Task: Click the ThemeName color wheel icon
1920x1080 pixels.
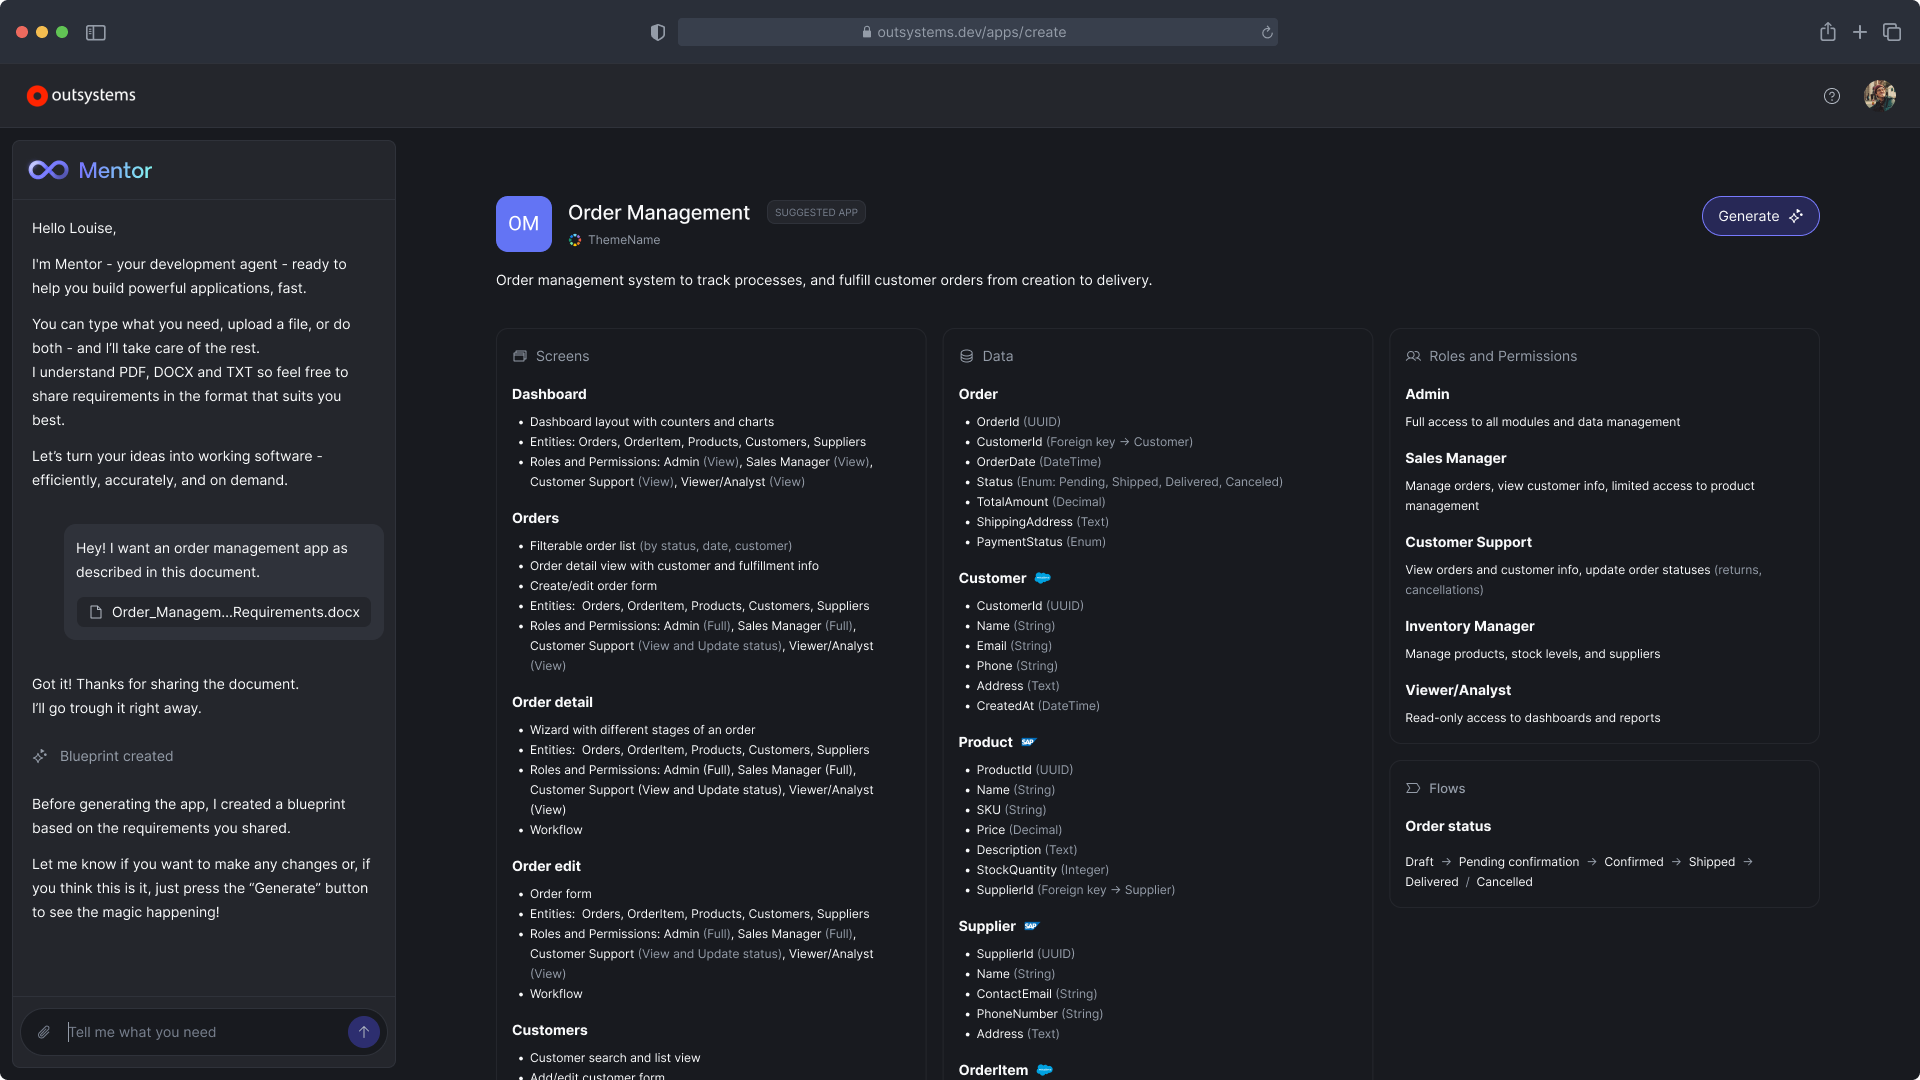Action: click(x=575, y=240)
